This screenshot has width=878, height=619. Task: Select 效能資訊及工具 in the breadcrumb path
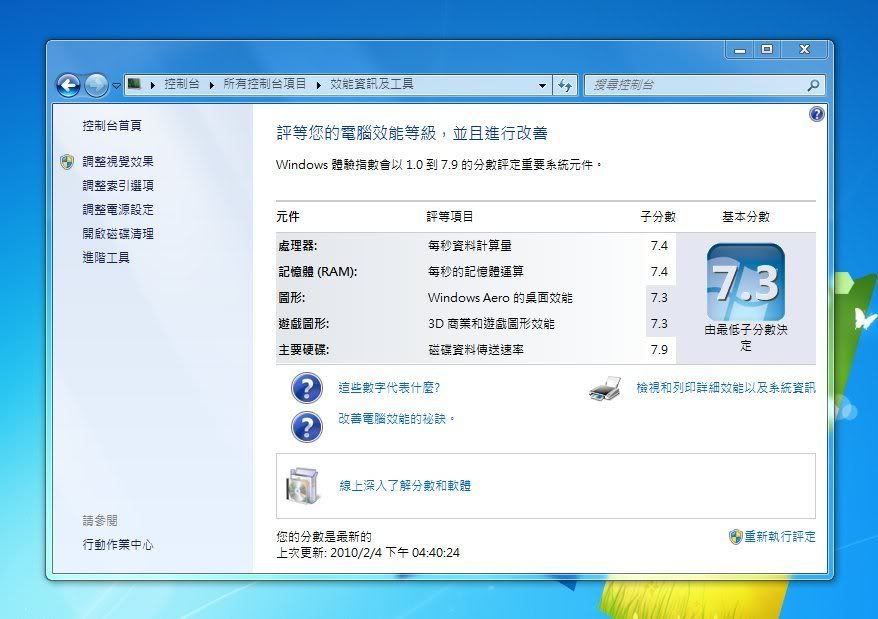pos(372,84)
